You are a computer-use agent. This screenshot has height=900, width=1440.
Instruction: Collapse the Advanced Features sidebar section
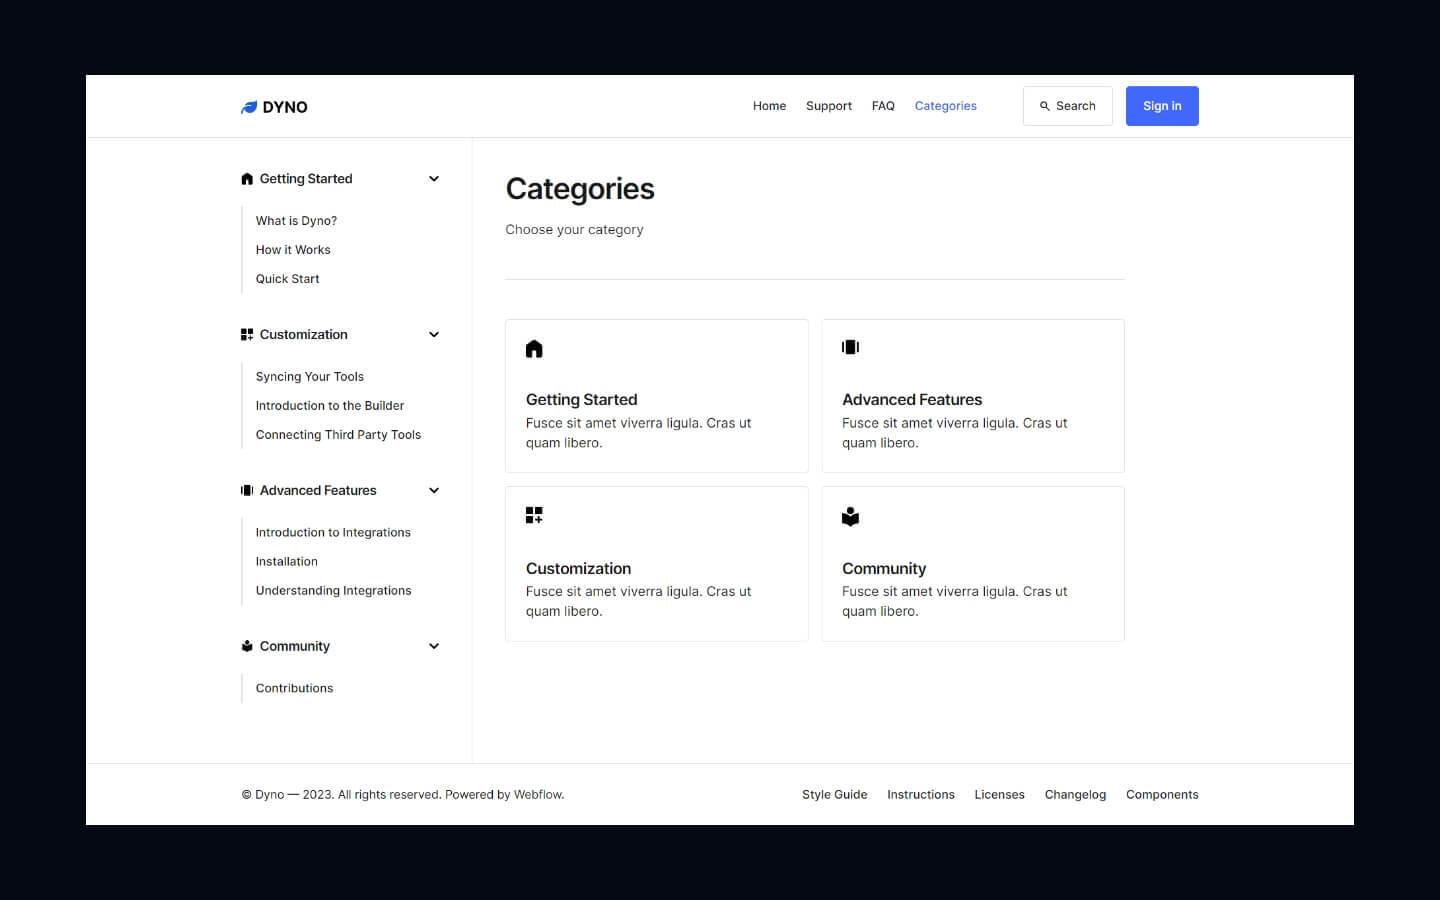pyautogui.click(x=434, y=490)
